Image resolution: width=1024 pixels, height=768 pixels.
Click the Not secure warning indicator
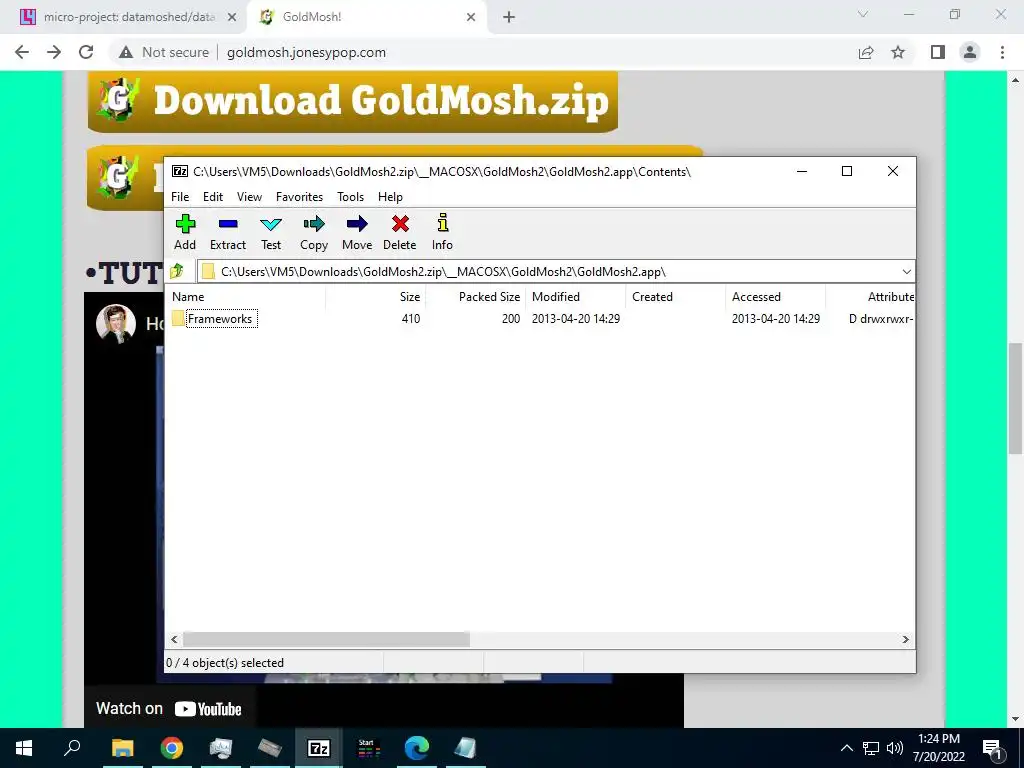coord(164,52)
